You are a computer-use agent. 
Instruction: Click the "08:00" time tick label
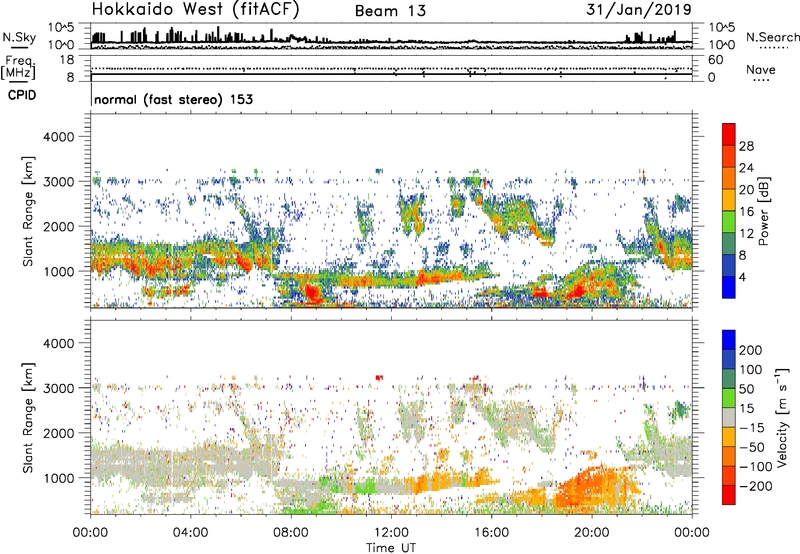point(291,533)
